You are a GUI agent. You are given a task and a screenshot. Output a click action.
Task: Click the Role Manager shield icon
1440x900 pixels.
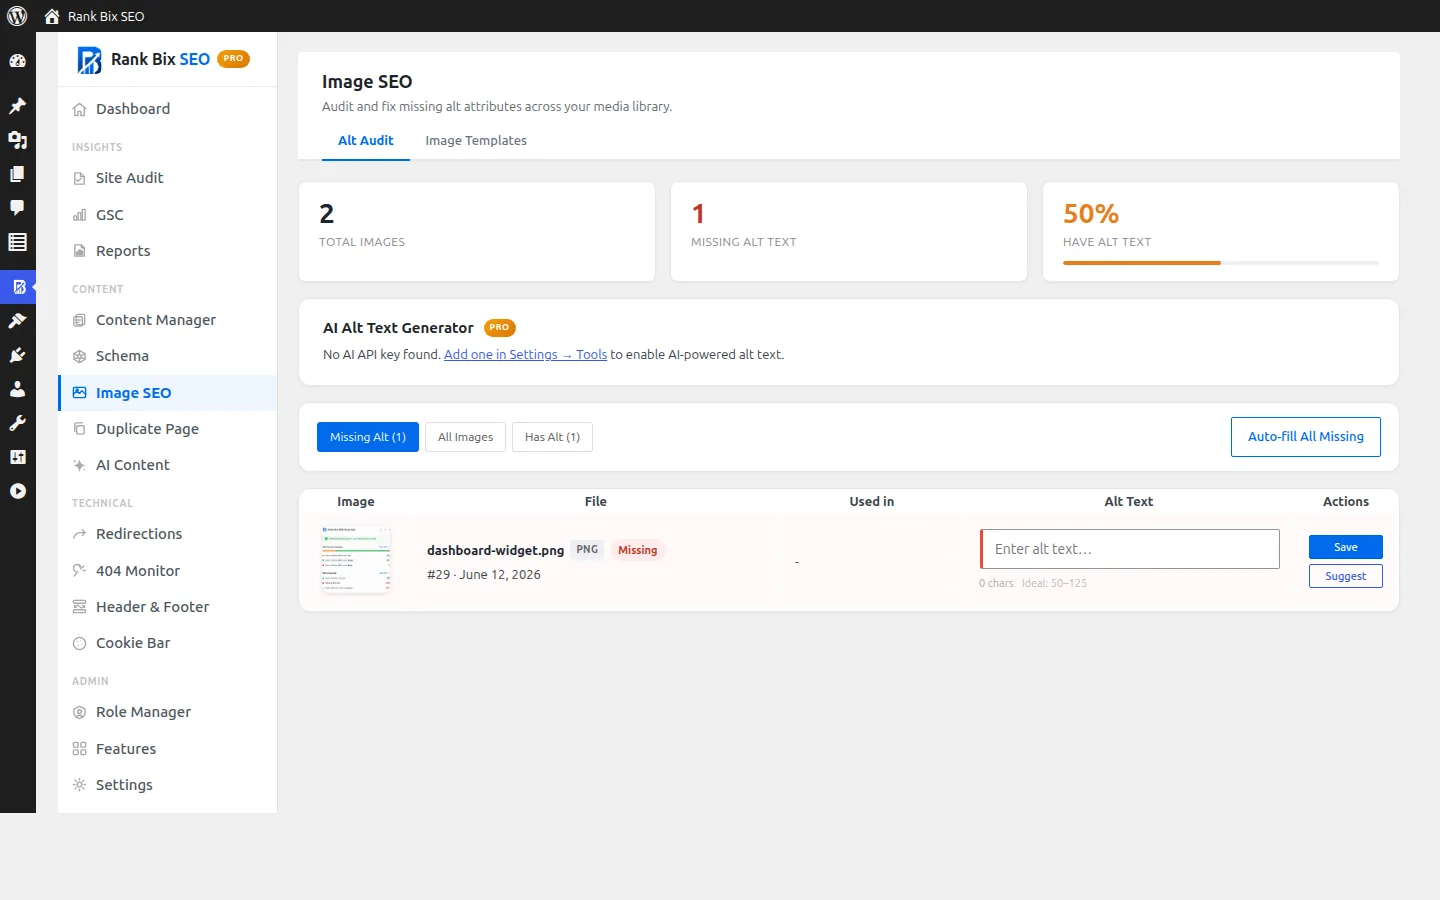pyautogui.click(x=79, y=712)
